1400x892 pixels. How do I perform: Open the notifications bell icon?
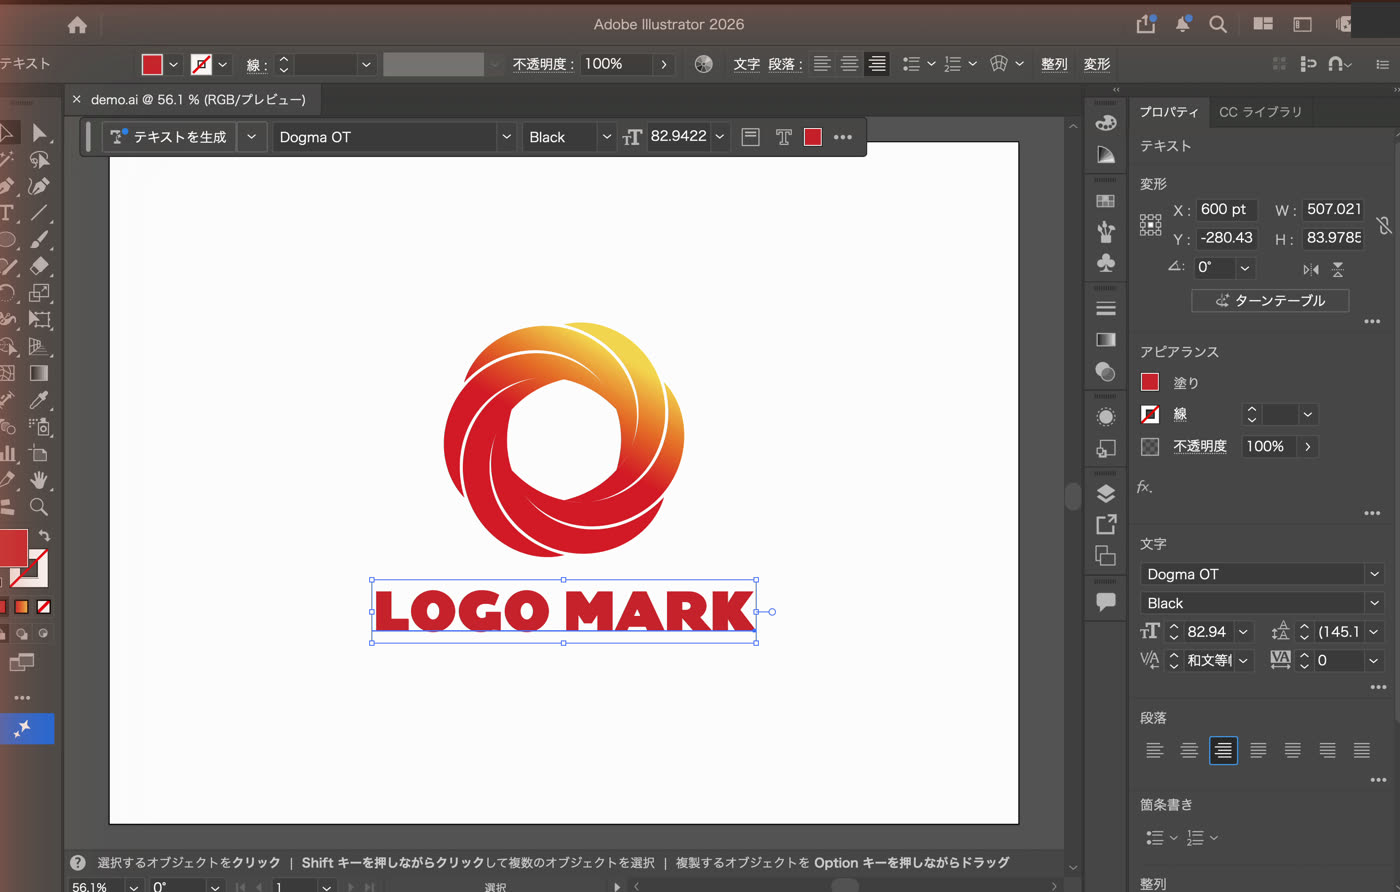point(1183,24)
